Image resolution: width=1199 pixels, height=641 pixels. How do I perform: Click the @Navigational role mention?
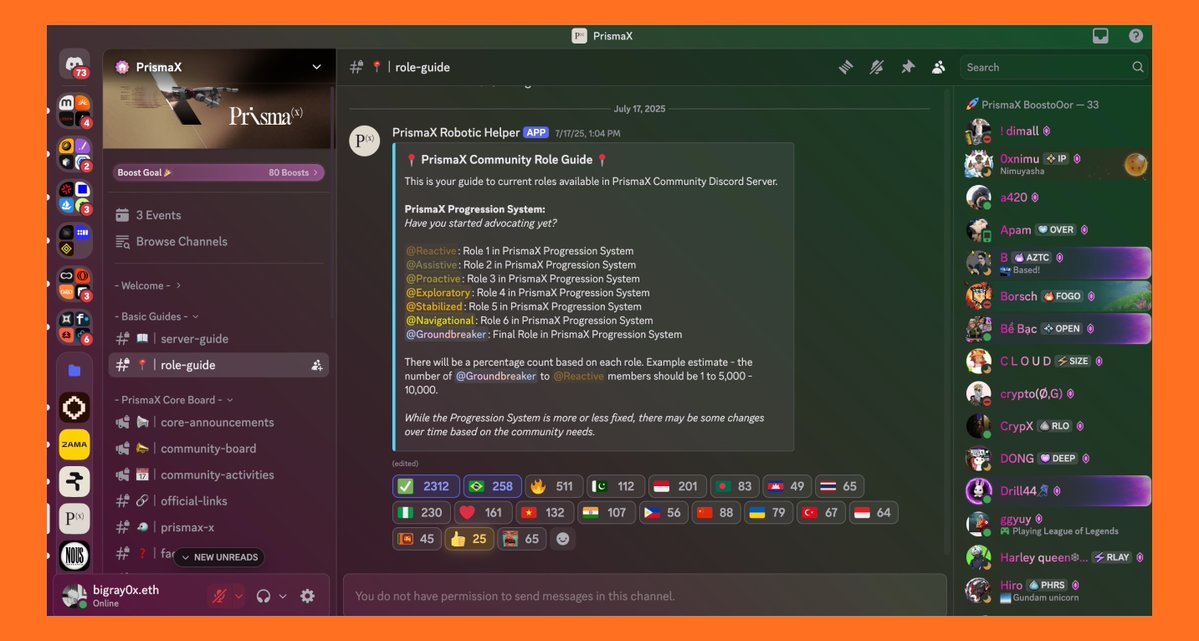click(x=440, y=320)
